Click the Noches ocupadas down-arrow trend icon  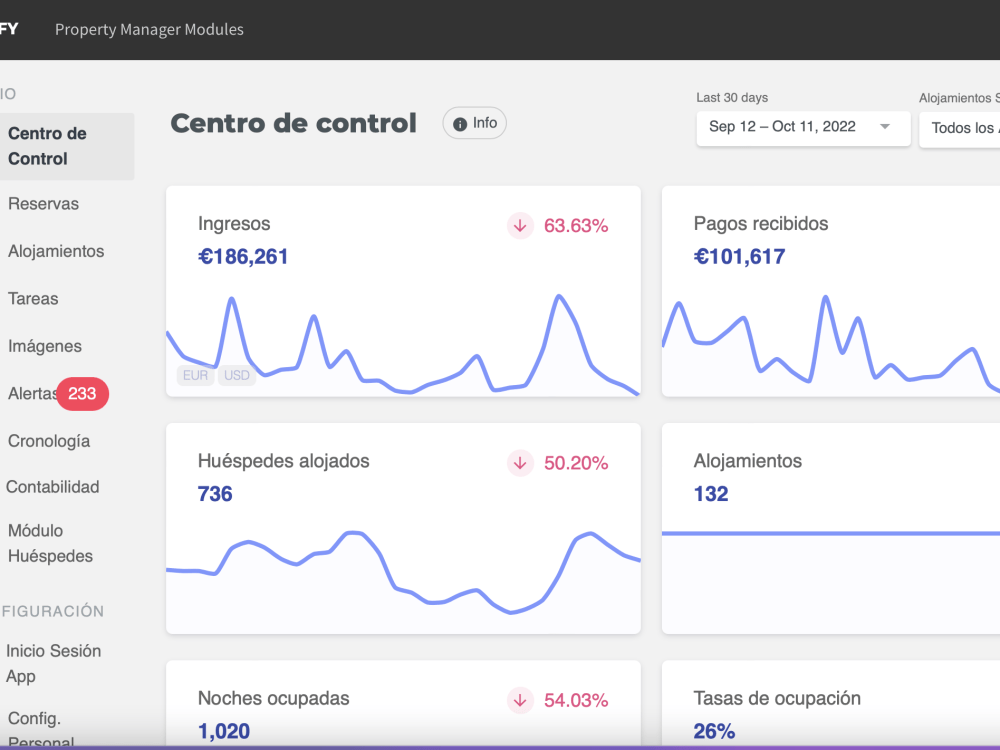(x=520, y=700)
